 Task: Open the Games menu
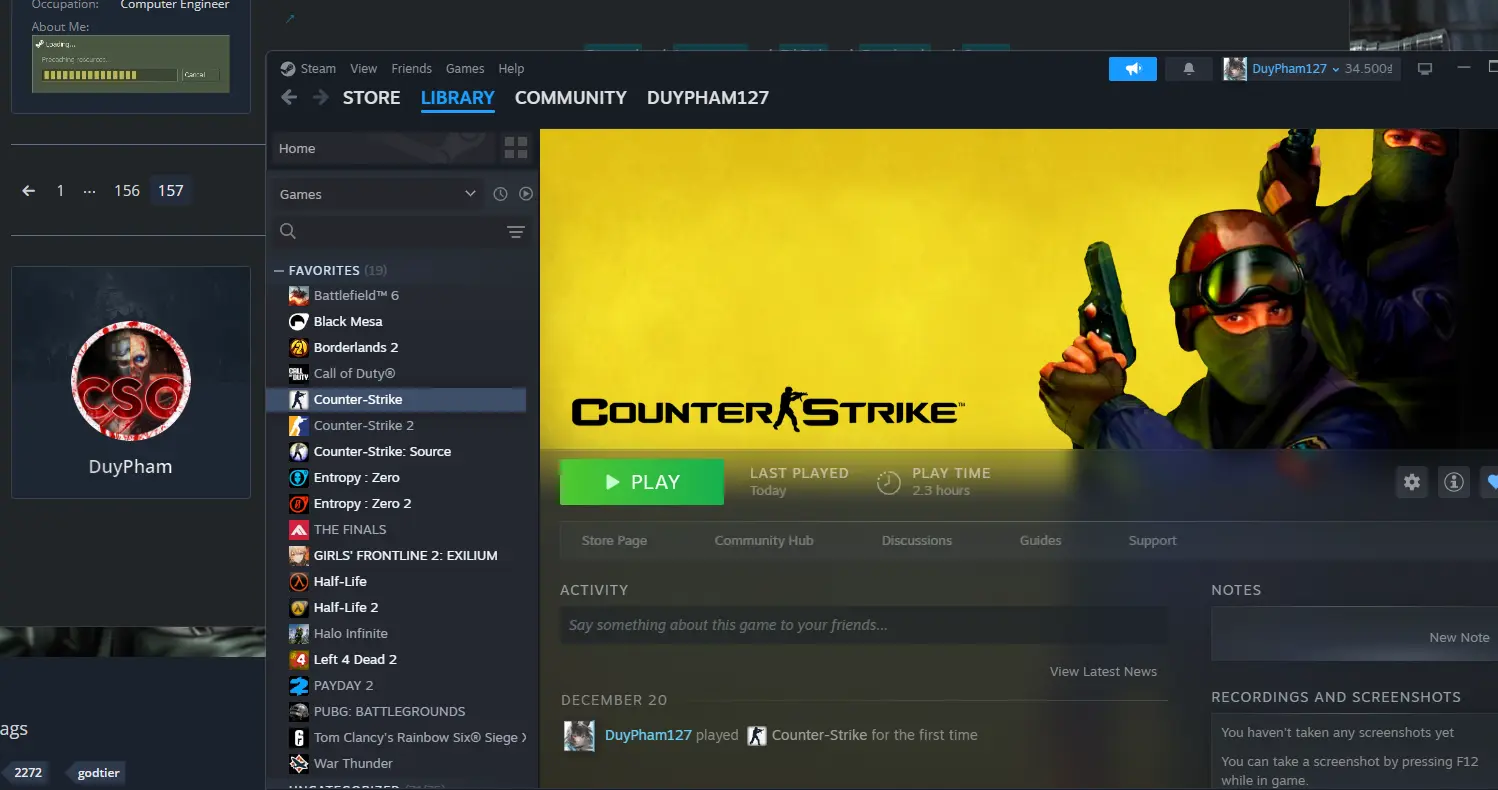[465, 69]
